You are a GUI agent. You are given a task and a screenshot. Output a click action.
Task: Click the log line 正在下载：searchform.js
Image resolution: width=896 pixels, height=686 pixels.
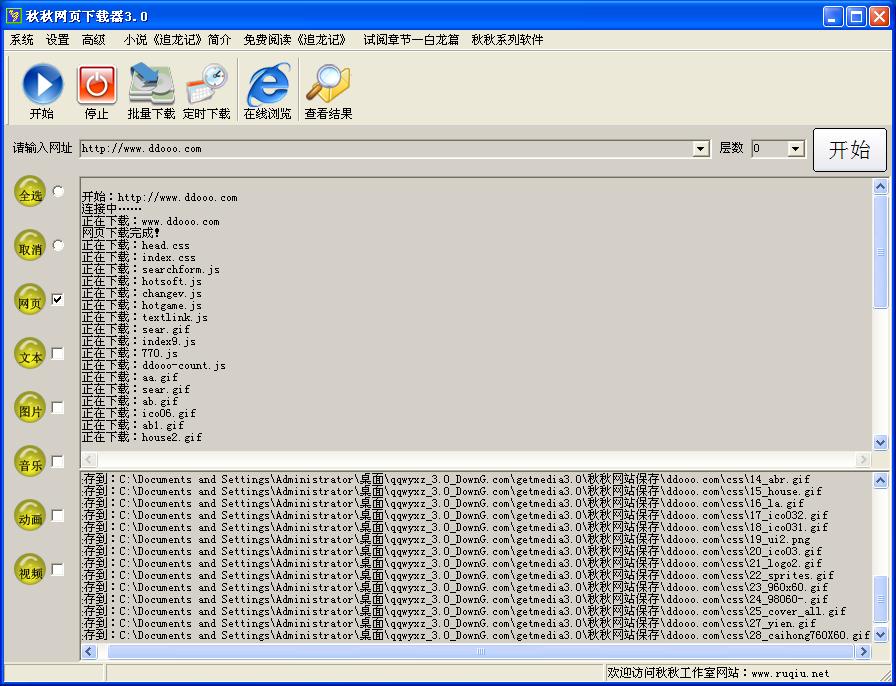click(151, 269)
